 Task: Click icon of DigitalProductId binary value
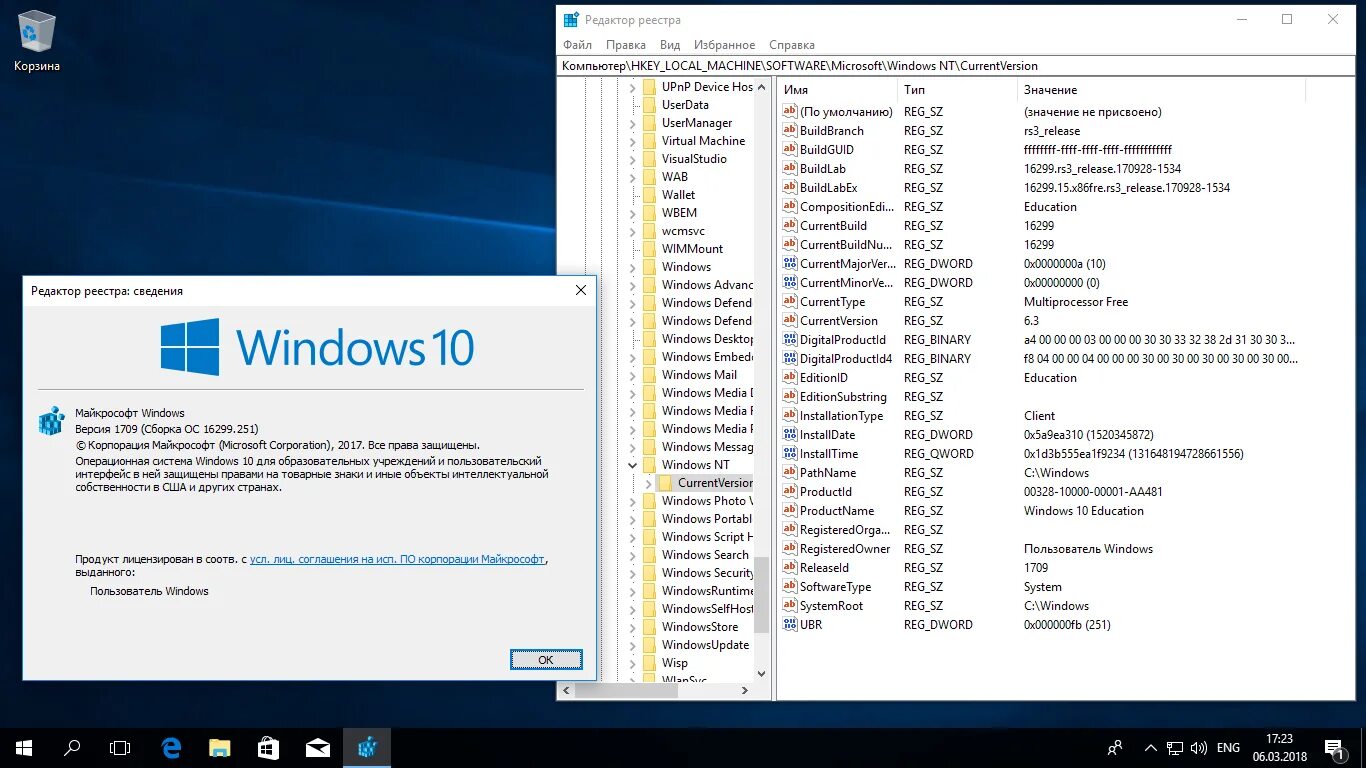click(x=790, y=340)
